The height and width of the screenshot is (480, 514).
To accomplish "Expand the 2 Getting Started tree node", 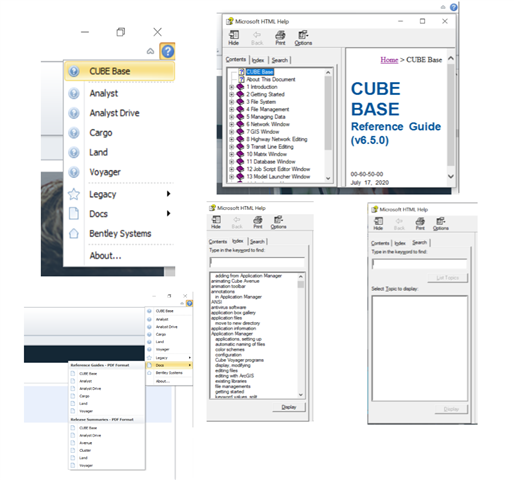I will pyautogui.click(x=232, y=94).
